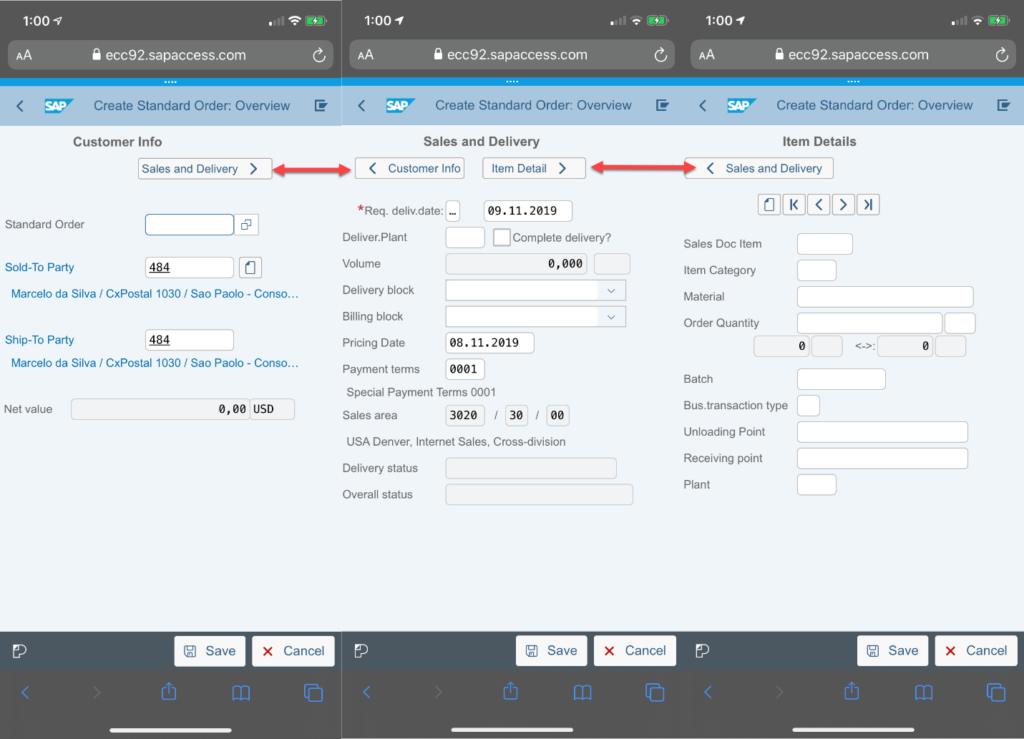This screenshot has width=1024, height=739.
Task: Toggle the SAP logo in the header bar
Action: coord(59,104)
